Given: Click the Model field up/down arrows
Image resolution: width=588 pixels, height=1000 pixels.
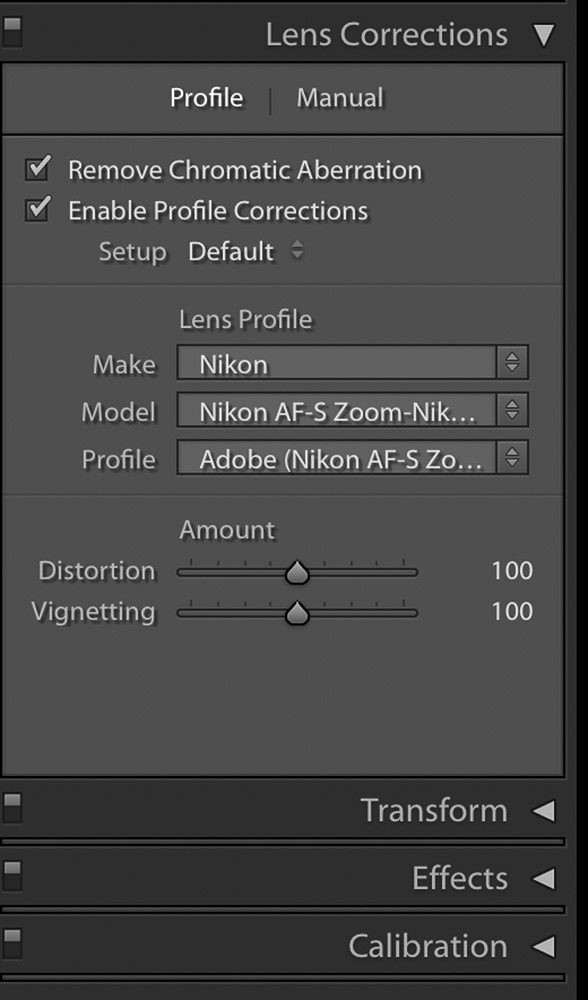Looking at the screenshot, I should 512,409.
